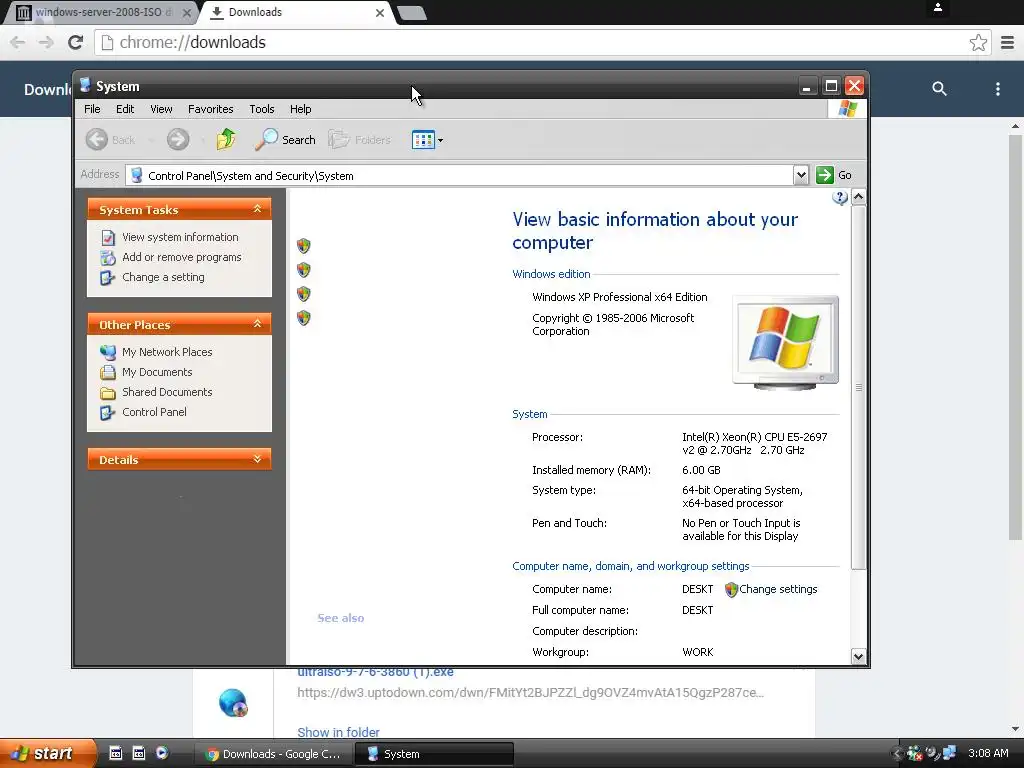Click the address field showing Control Panel path
The width and height of the screenshot is (1024, 768).
click(460, 175)
